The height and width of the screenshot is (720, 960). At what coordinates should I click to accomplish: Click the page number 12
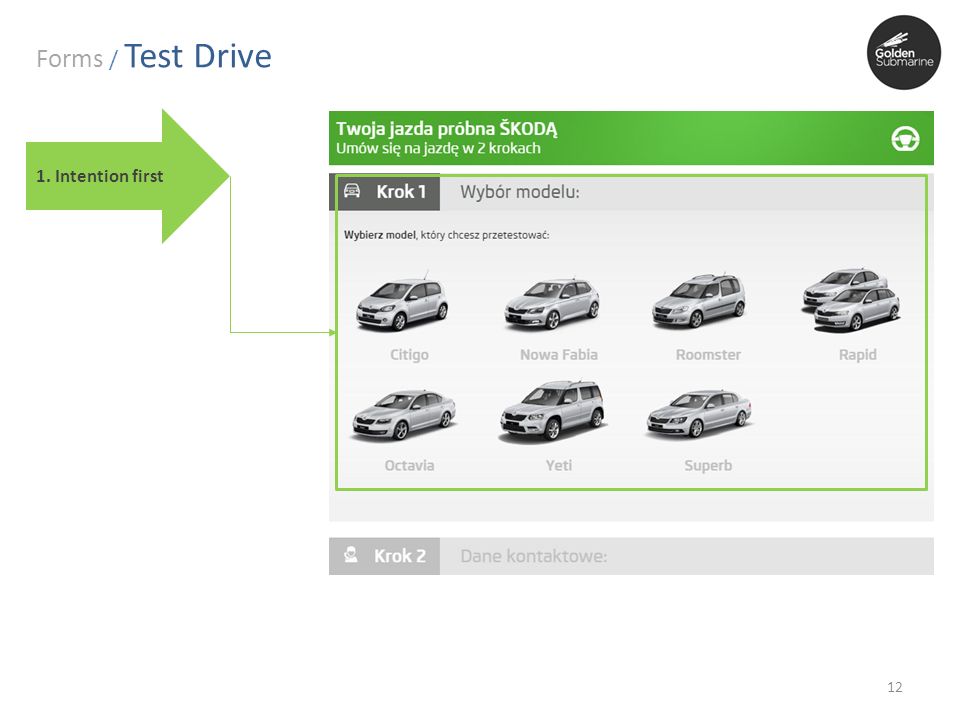(x=894, y=687)
